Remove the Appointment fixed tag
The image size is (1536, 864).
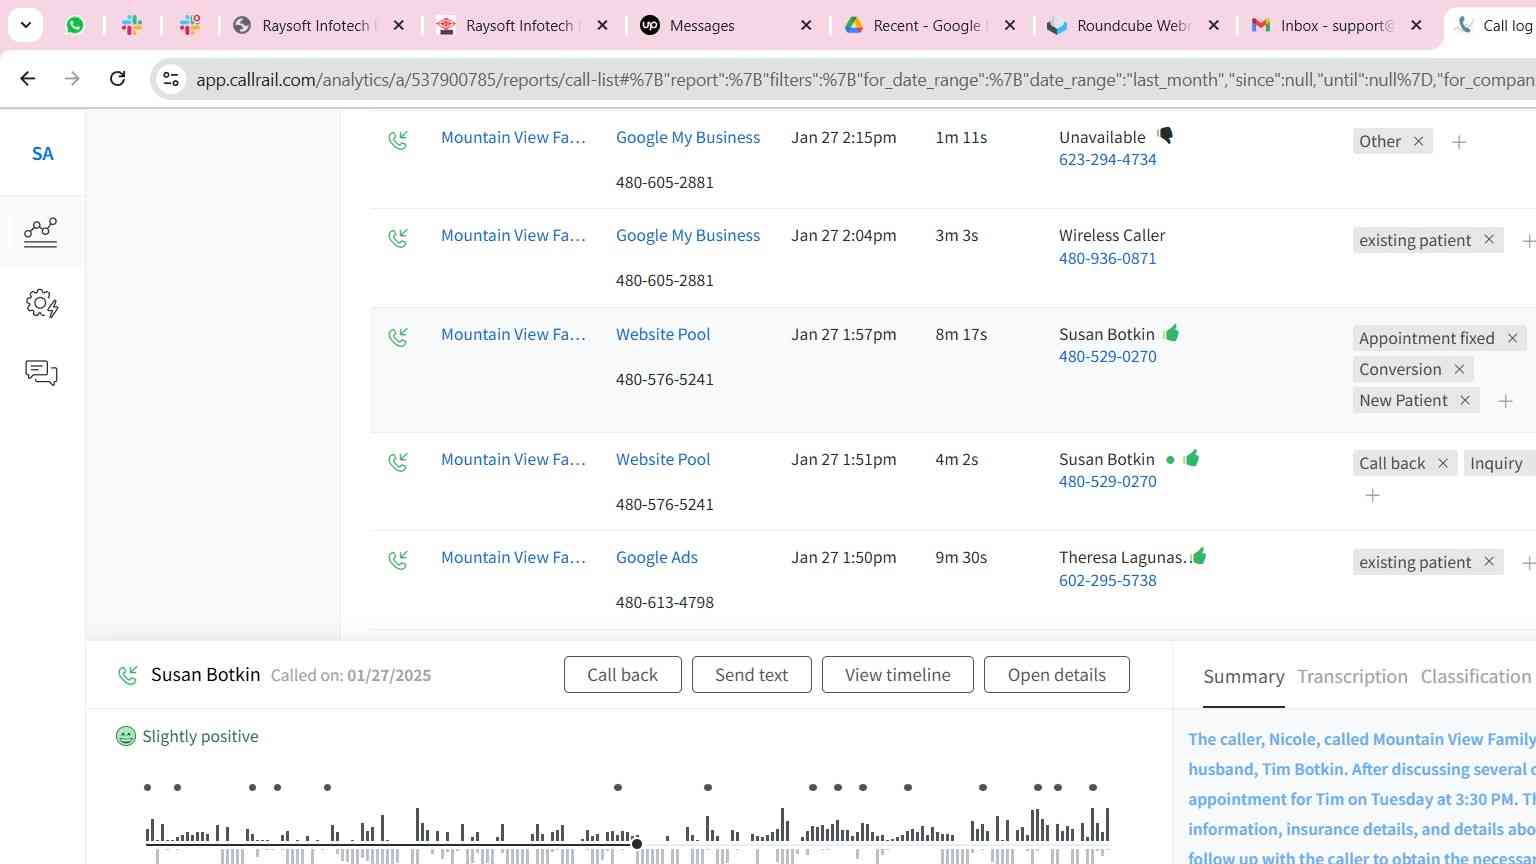coord(1512,339)
